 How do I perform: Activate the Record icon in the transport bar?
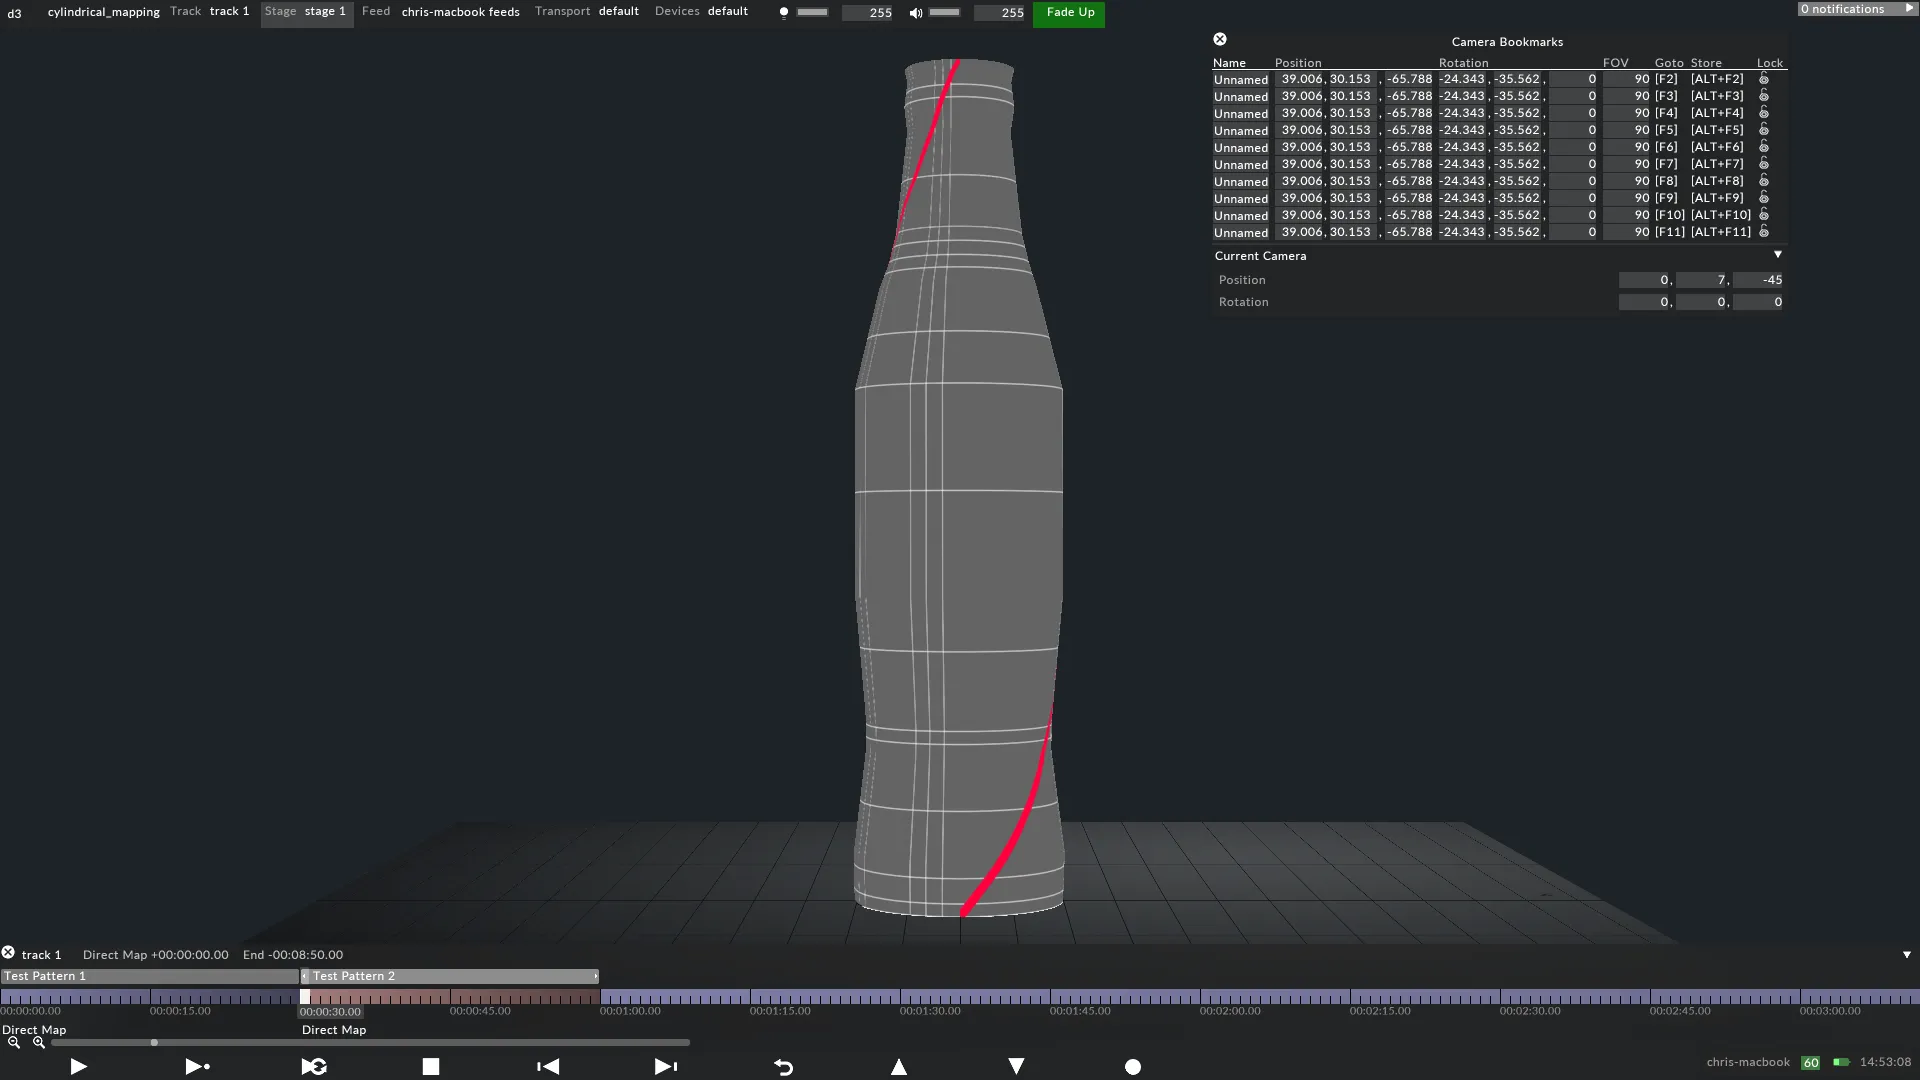click(1133, 1066)
